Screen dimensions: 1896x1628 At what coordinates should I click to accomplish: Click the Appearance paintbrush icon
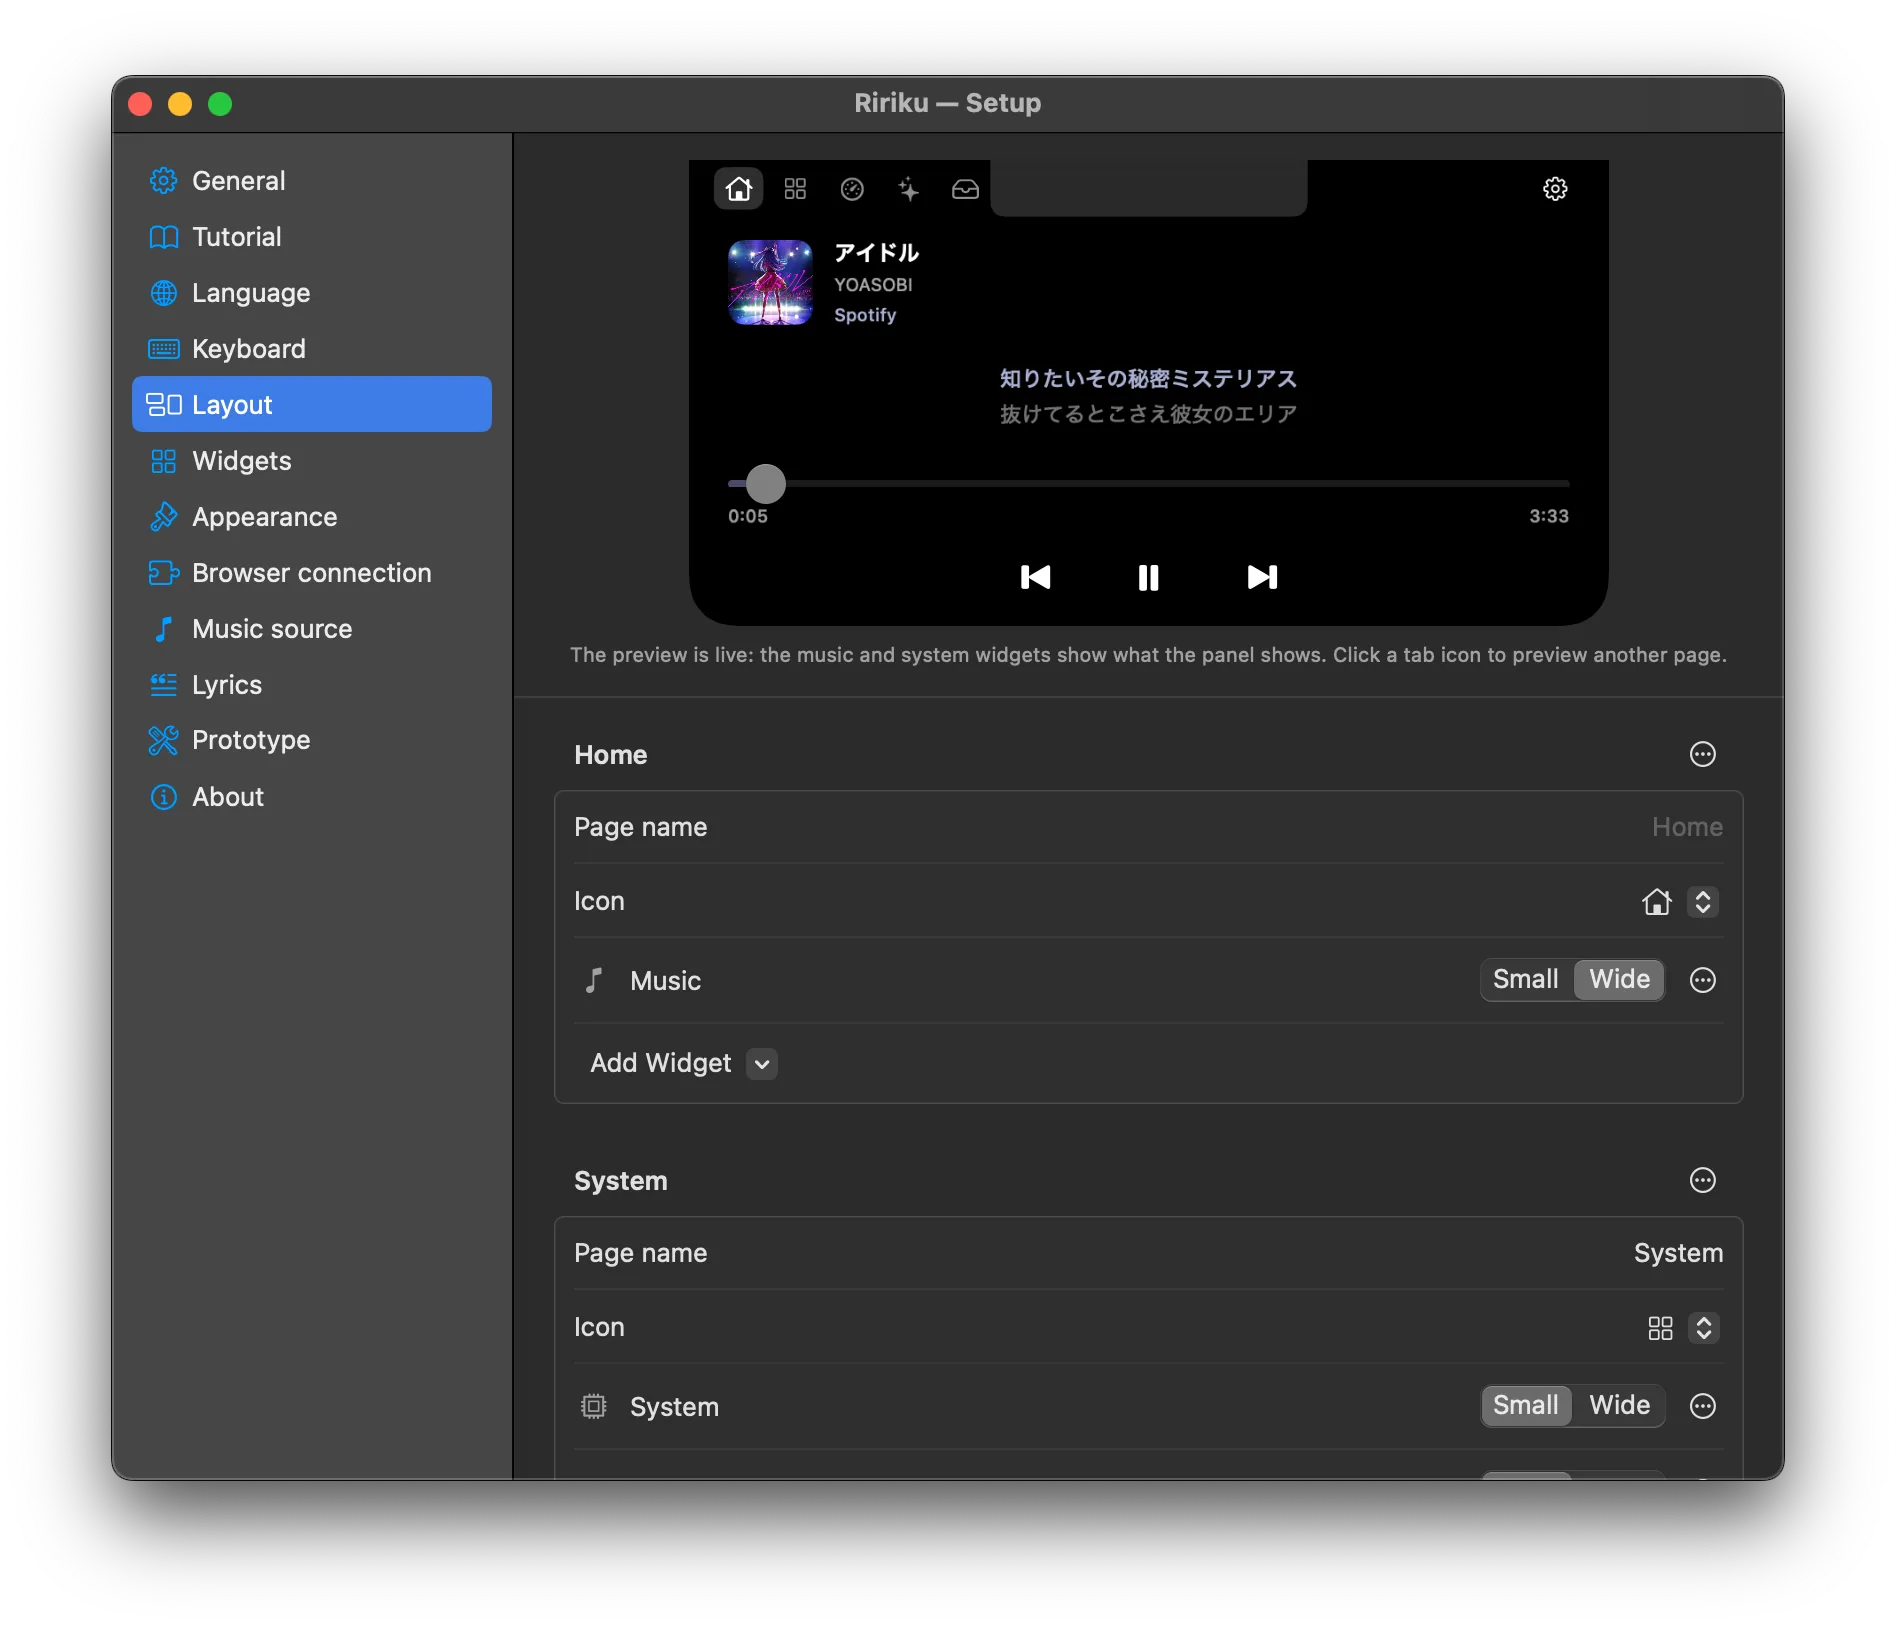(163, 517)
